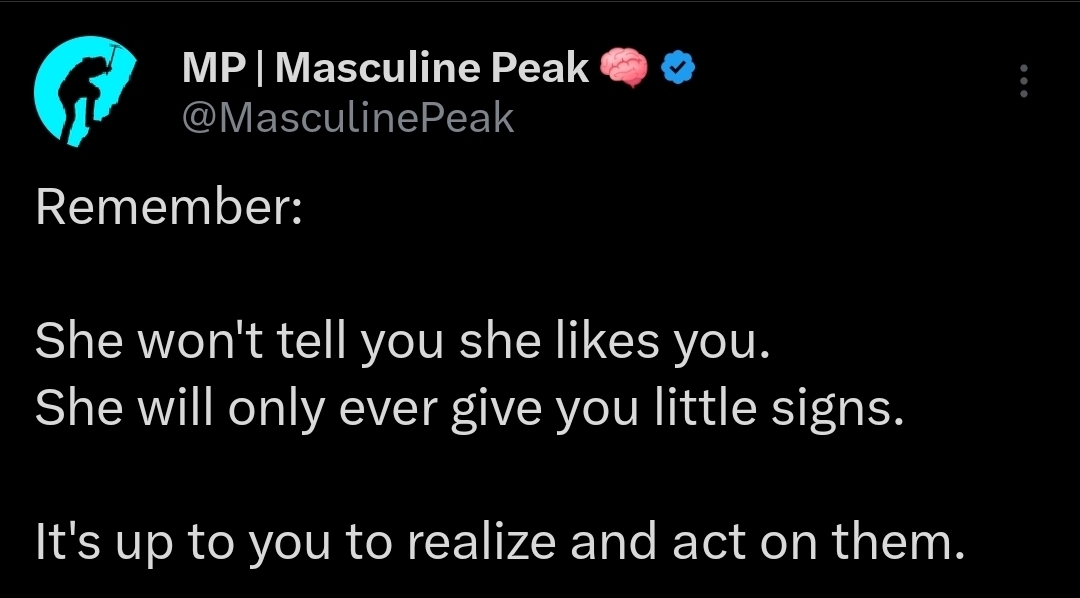1080x598 pixels.
Task: Click the "MP" initials in the display name
Action: click(214, 68)
